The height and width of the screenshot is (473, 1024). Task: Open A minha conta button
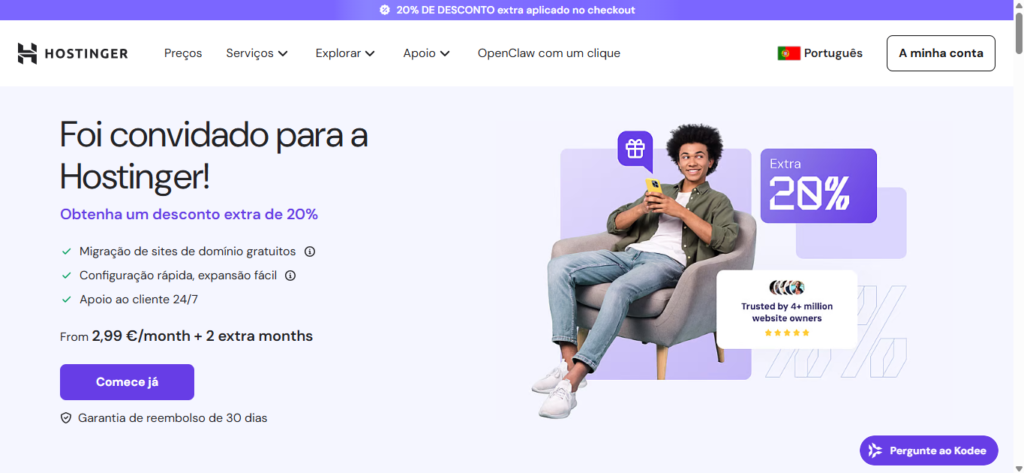click(x=941, y=54)
